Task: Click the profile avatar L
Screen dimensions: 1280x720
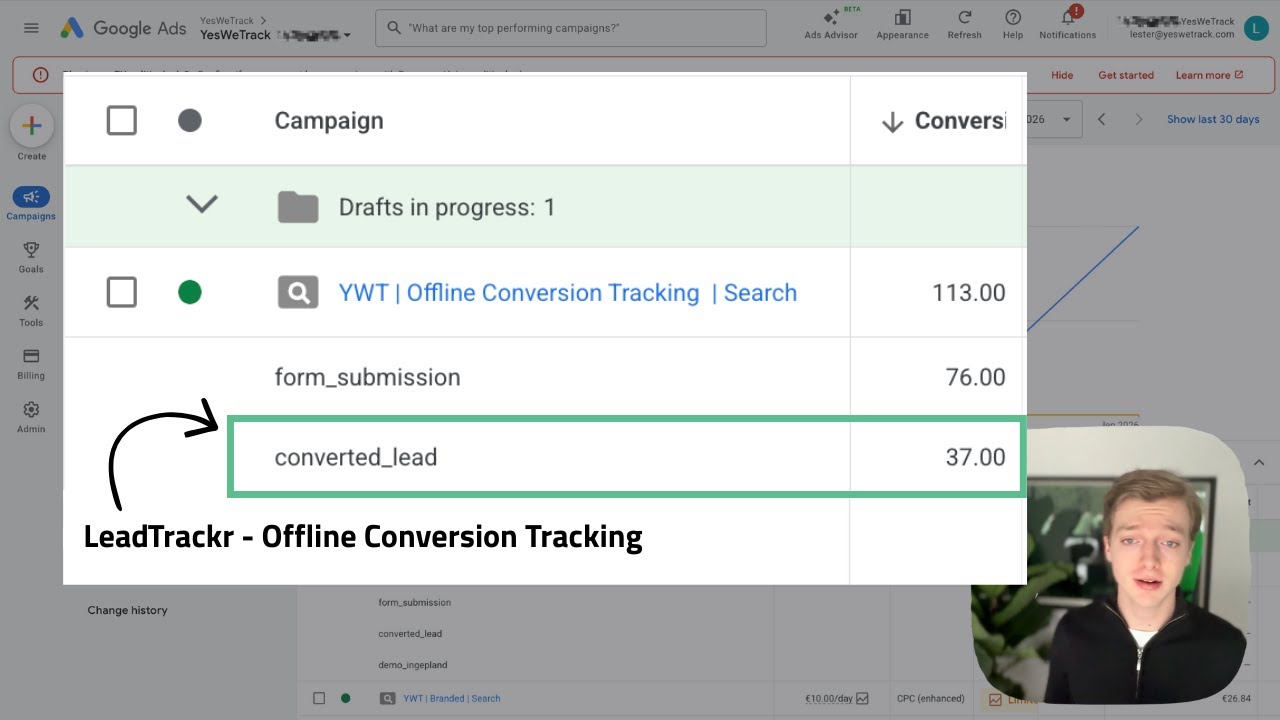Action: (1256, 28)
